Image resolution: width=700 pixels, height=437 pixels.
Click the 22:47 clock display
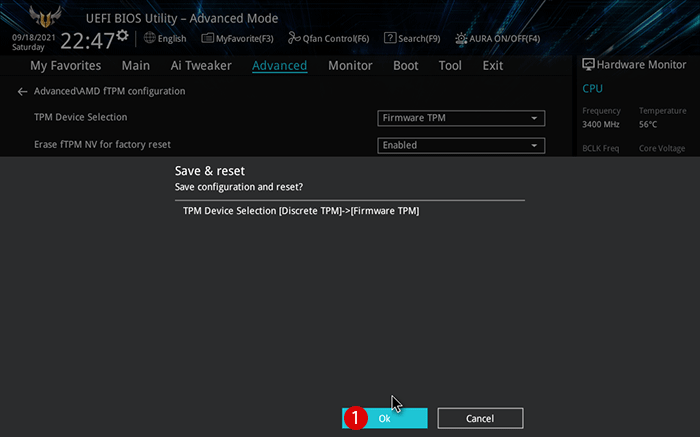tap(87, 41)
